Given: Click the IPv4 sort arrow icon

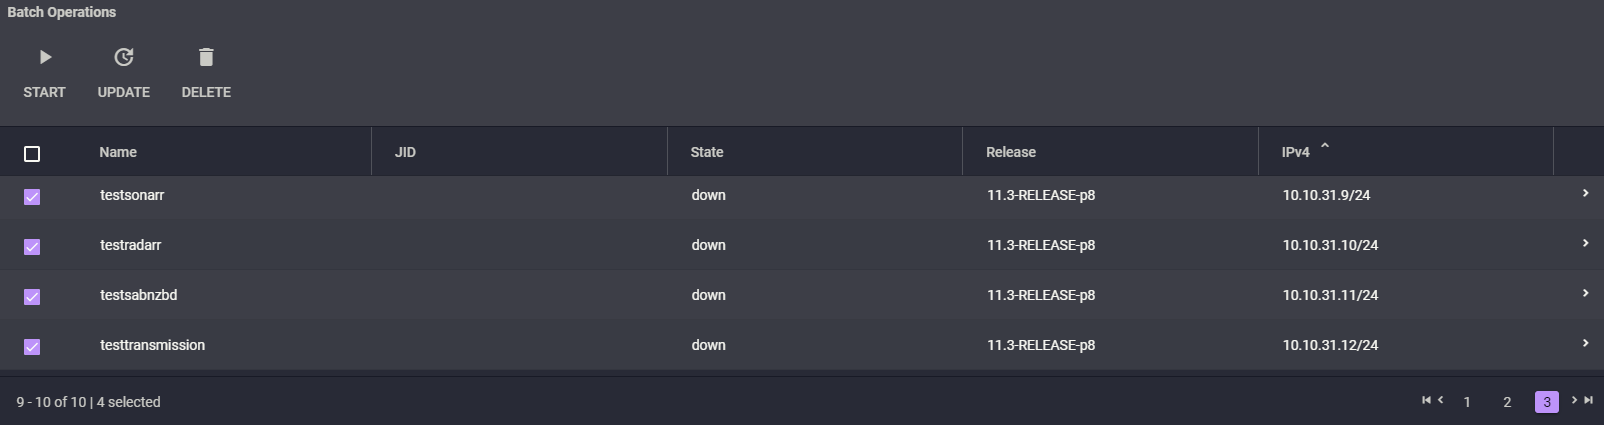Looking at the screenshot, I should tap(1325, 147).
